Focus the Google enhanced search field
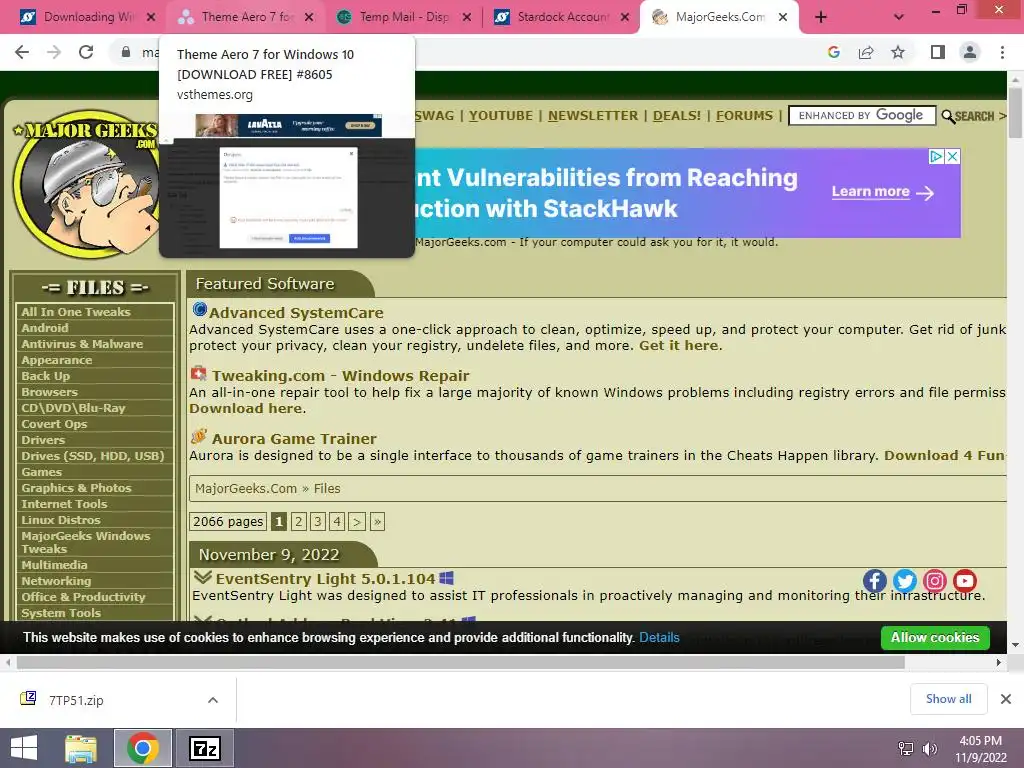This screenshot has width=1024, height=768. pos(862,116)
